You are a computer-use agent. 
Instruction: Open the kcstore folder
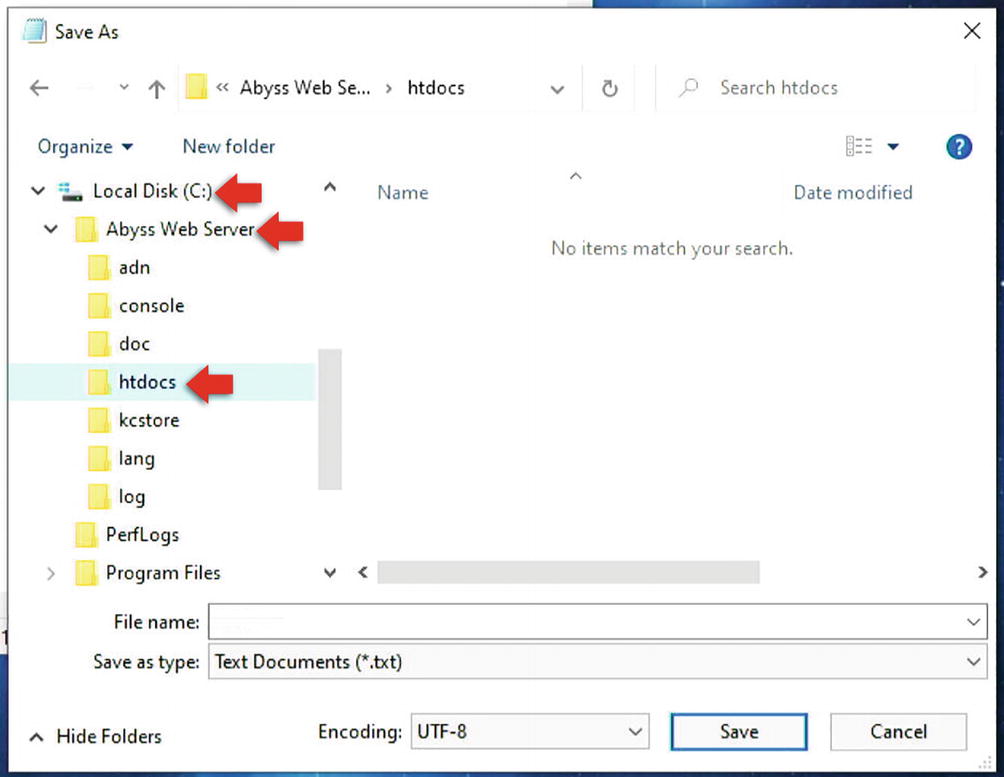pos(149,420)
